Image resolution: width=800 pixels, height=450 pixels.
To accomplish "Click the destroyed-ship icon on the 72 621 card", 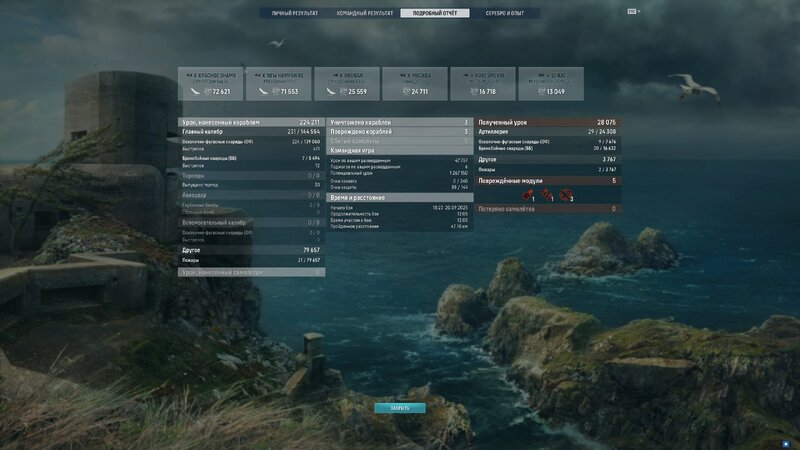I will pyautogui.click(x=195, y=91).
